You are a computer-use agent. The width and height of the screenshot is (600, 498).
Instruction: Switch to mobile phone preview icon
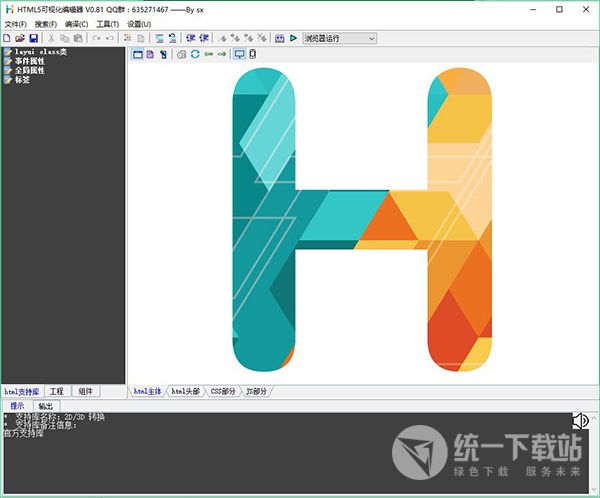252,54
